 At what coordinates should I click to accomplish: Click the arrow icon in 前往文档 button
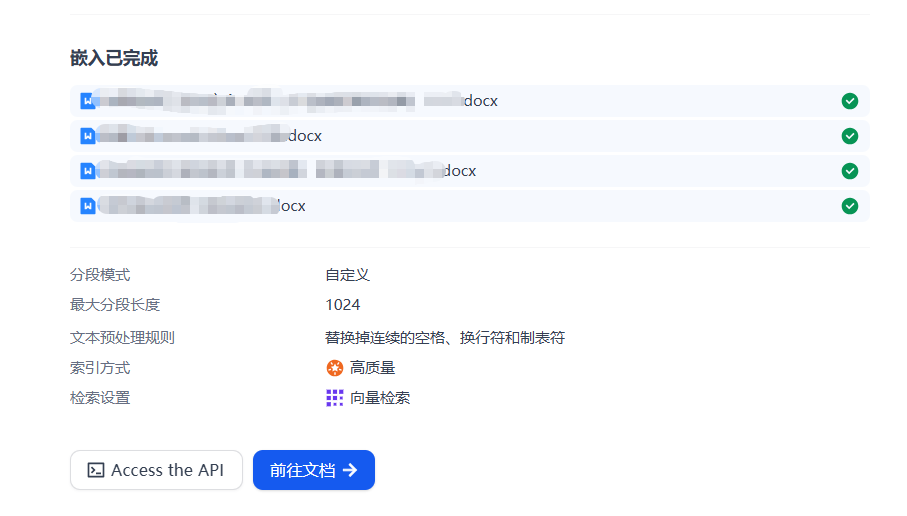coord(350,470)
